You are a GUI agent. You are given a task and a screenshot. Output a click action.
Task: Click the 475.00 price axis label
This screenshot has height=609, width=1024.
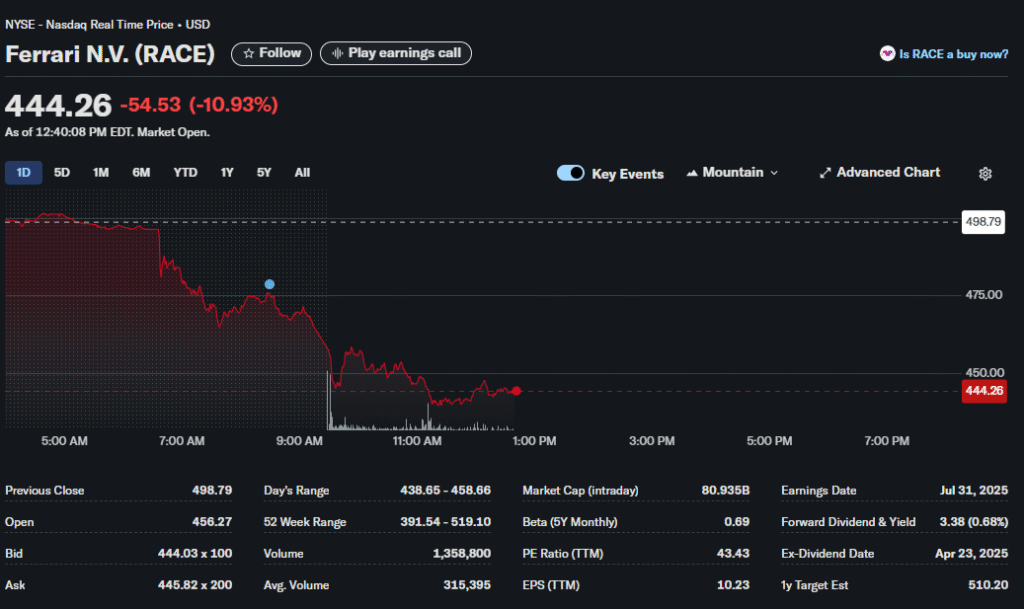tap(984, 295)
